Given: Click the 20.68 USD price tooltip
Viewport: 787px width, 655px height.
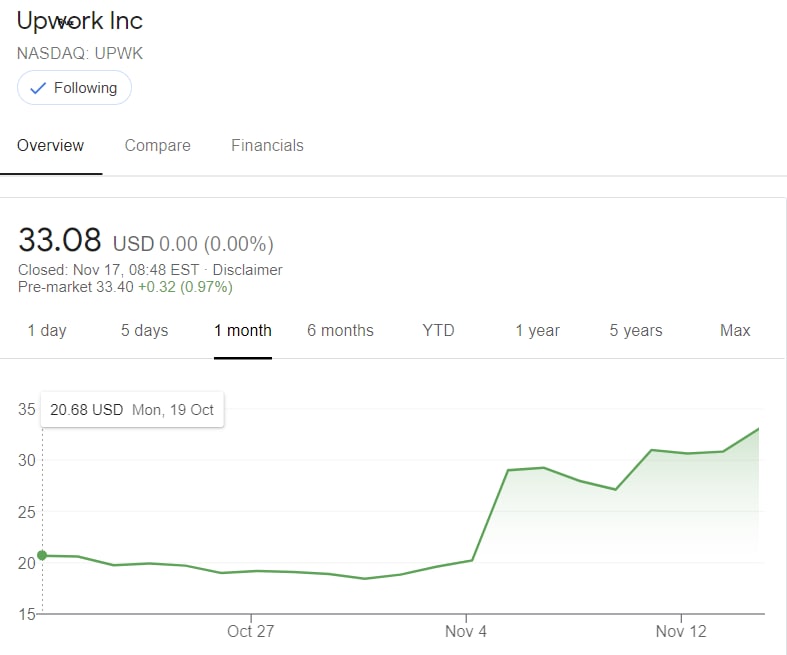Looking at the screenshot, I should pos(133,410).
